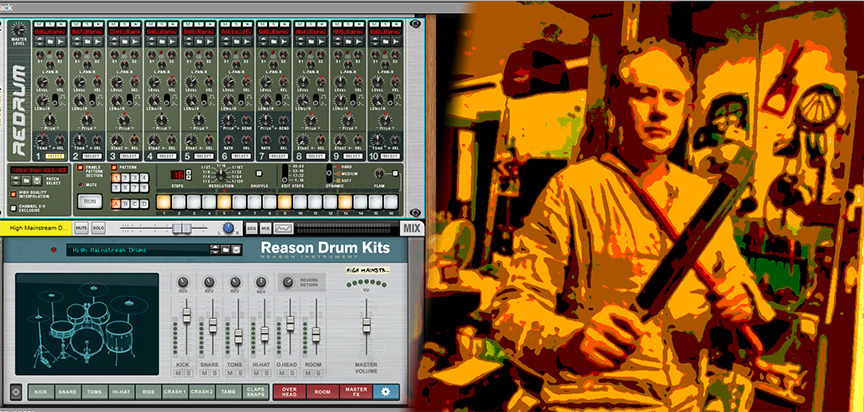Click the Reverb Return knob
This screenshot has height=412, width=864.
click(x=287, y=283)
